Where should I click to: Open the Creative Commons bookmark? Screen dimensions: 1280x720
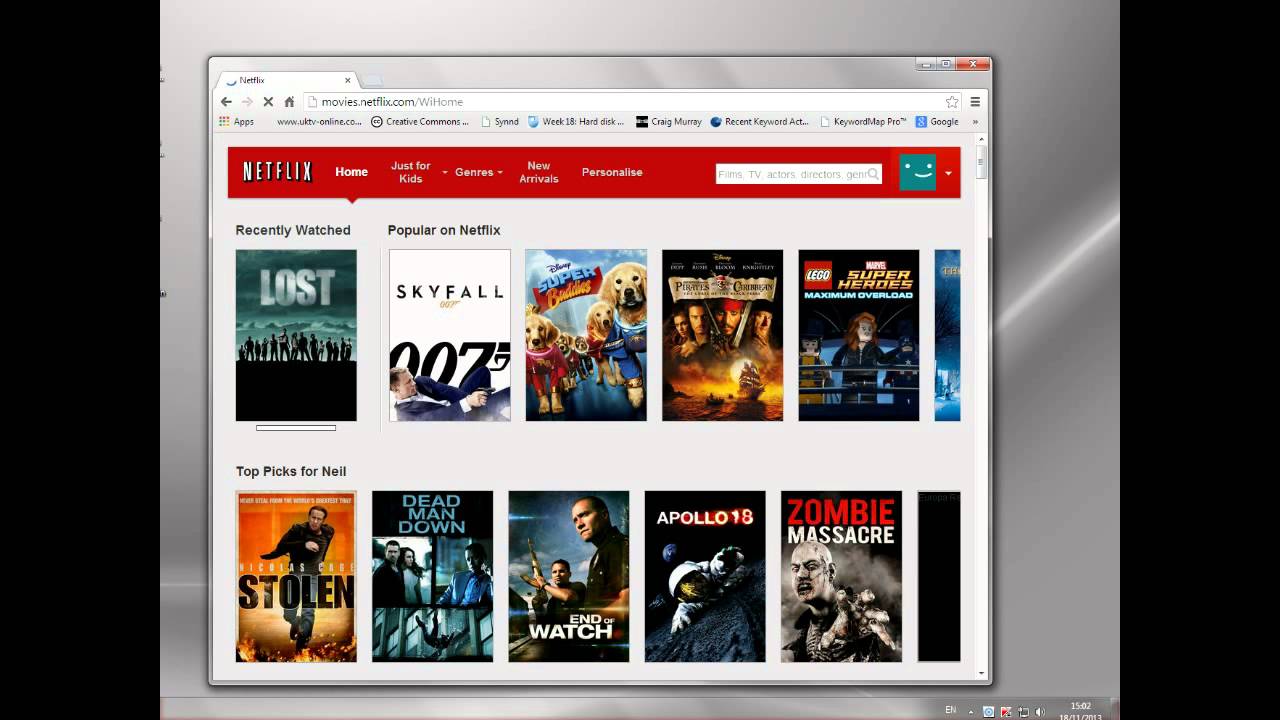pyautogui.click(x=420, y=122)
